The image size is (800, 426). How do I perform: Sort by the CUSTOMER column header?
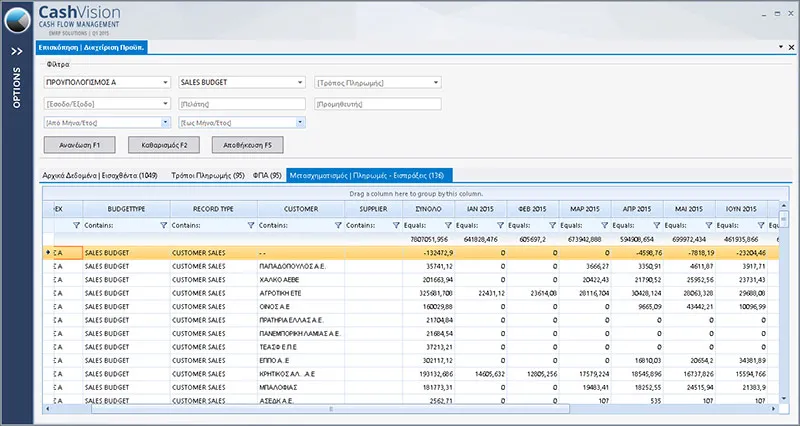click(301, 209)
